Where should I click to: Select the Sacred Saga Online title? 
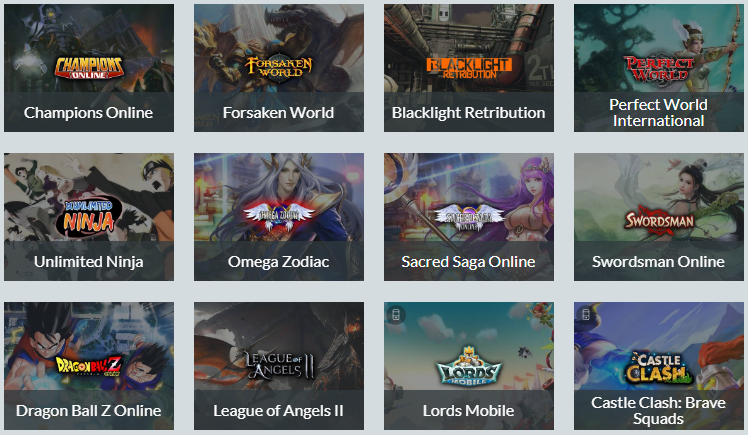[468, 261]
